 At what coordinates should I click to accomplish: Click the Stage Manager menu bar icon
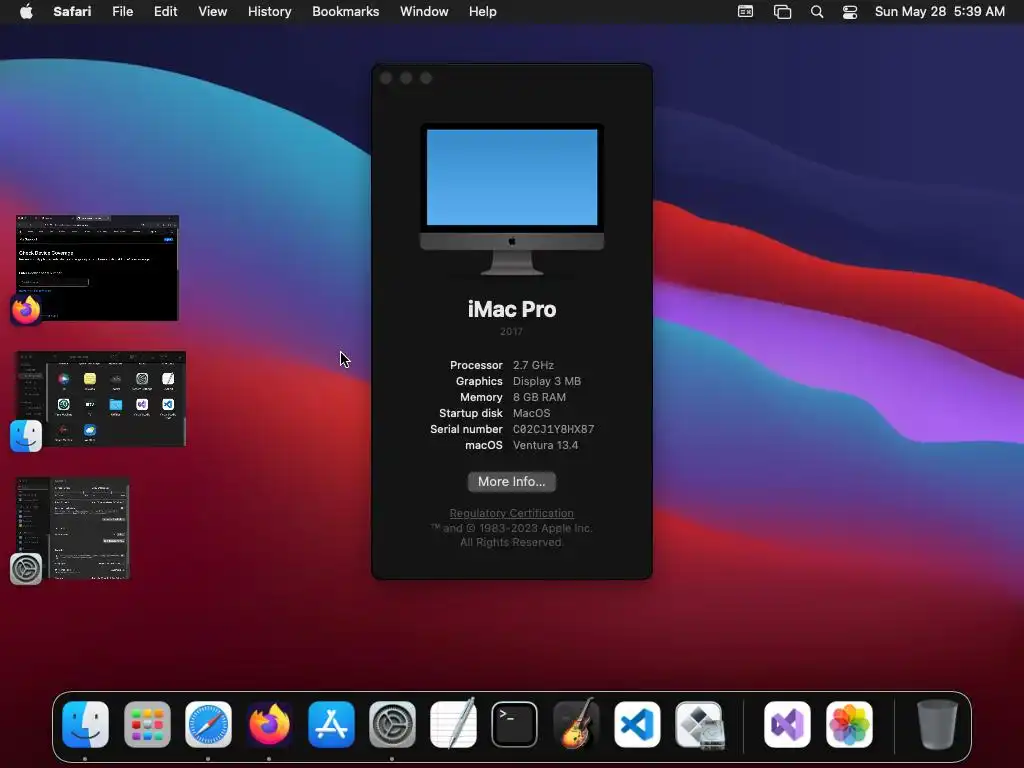[x=782, y=12]
